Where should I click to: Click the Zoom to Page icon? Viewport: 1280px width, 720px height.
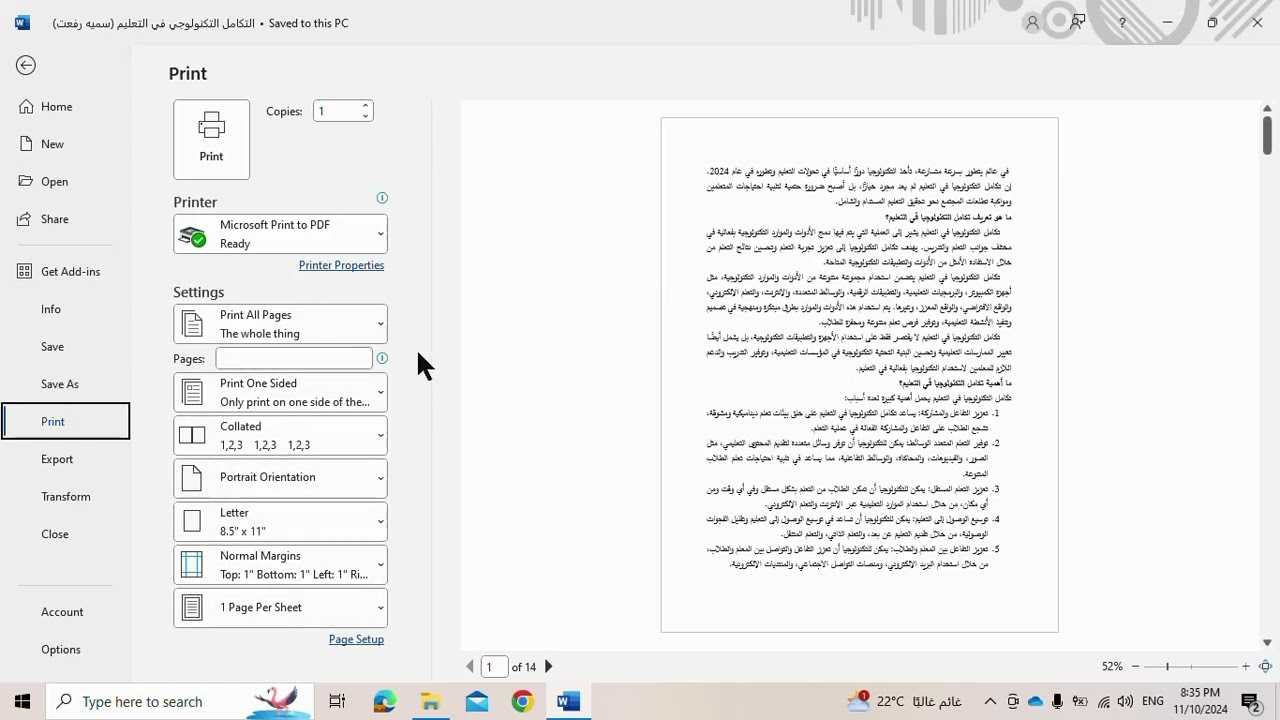[x=1266, y=666]
